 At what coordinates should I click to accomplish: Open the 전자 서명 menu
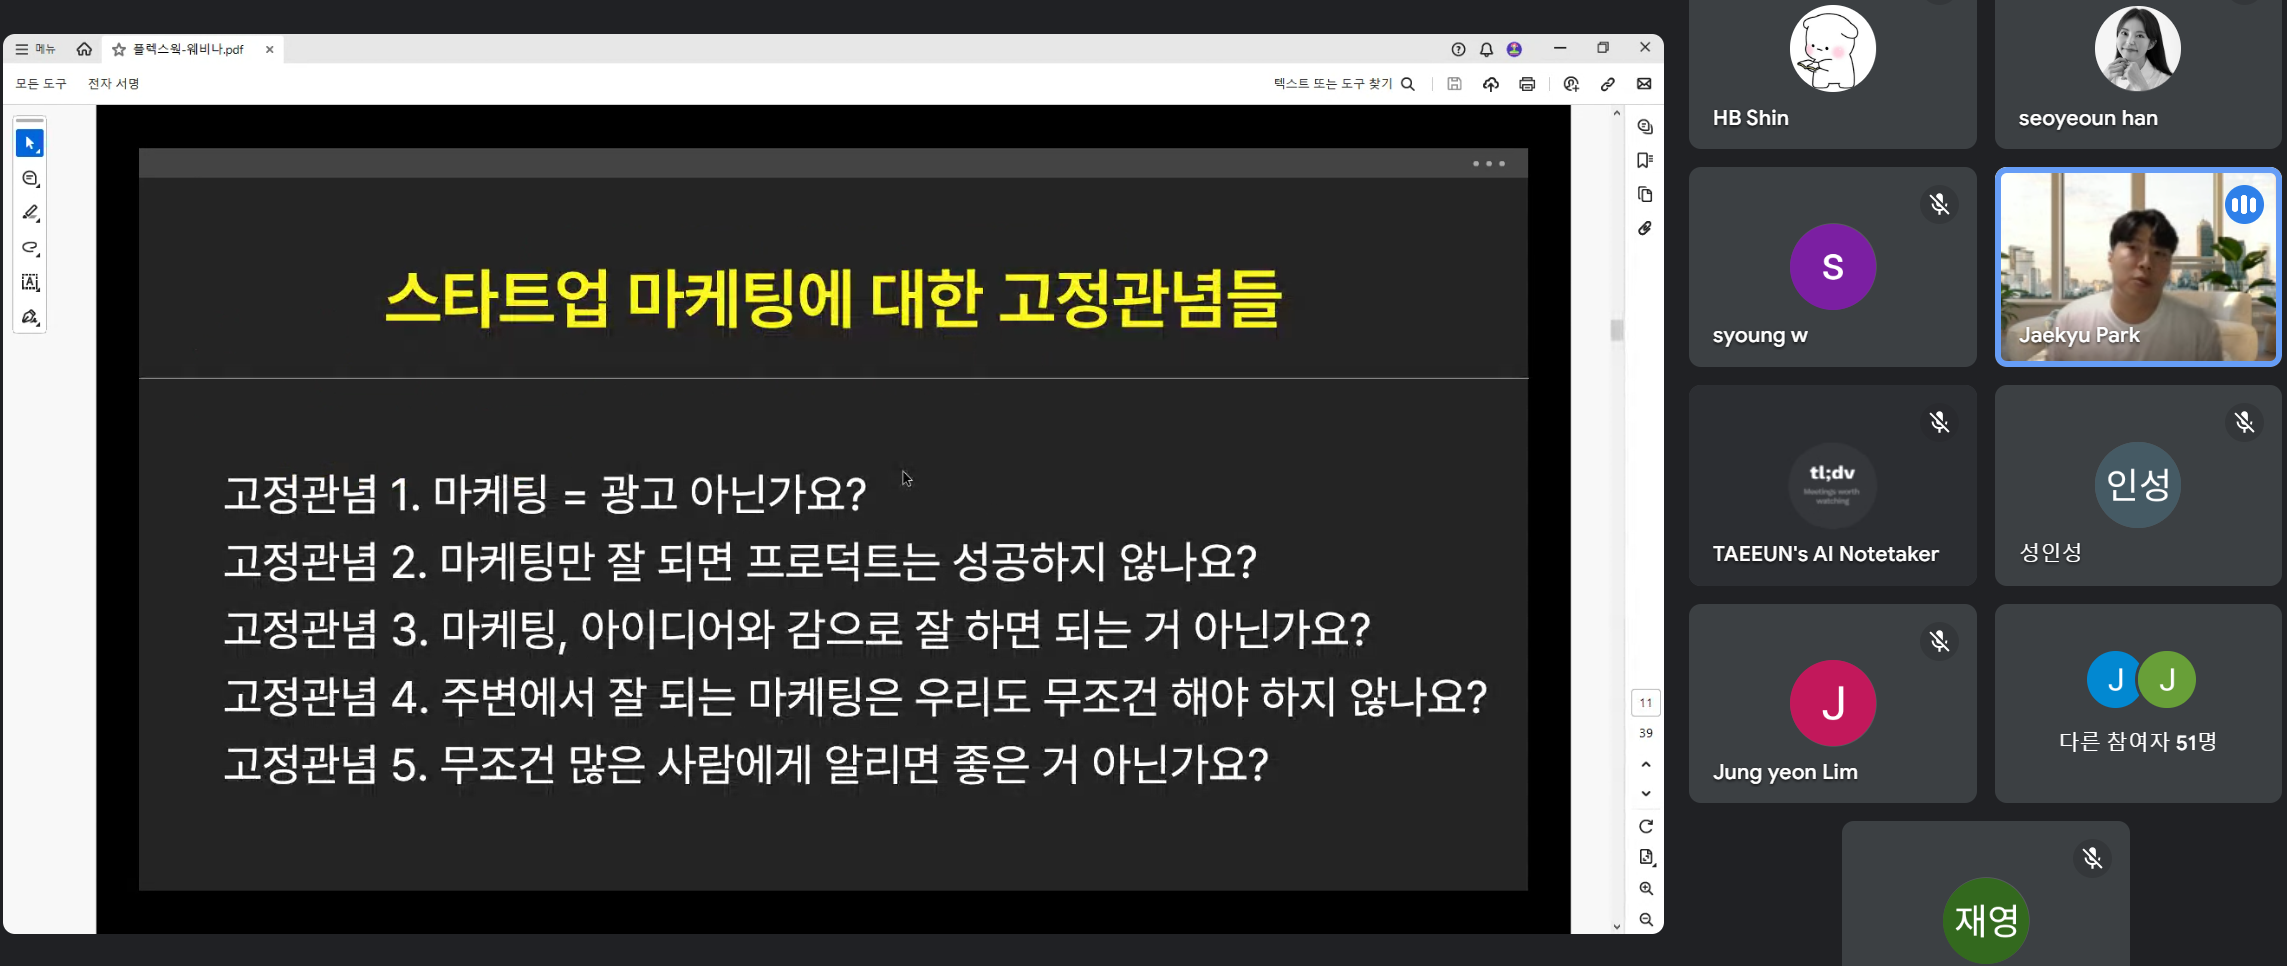tap(113, 84)
